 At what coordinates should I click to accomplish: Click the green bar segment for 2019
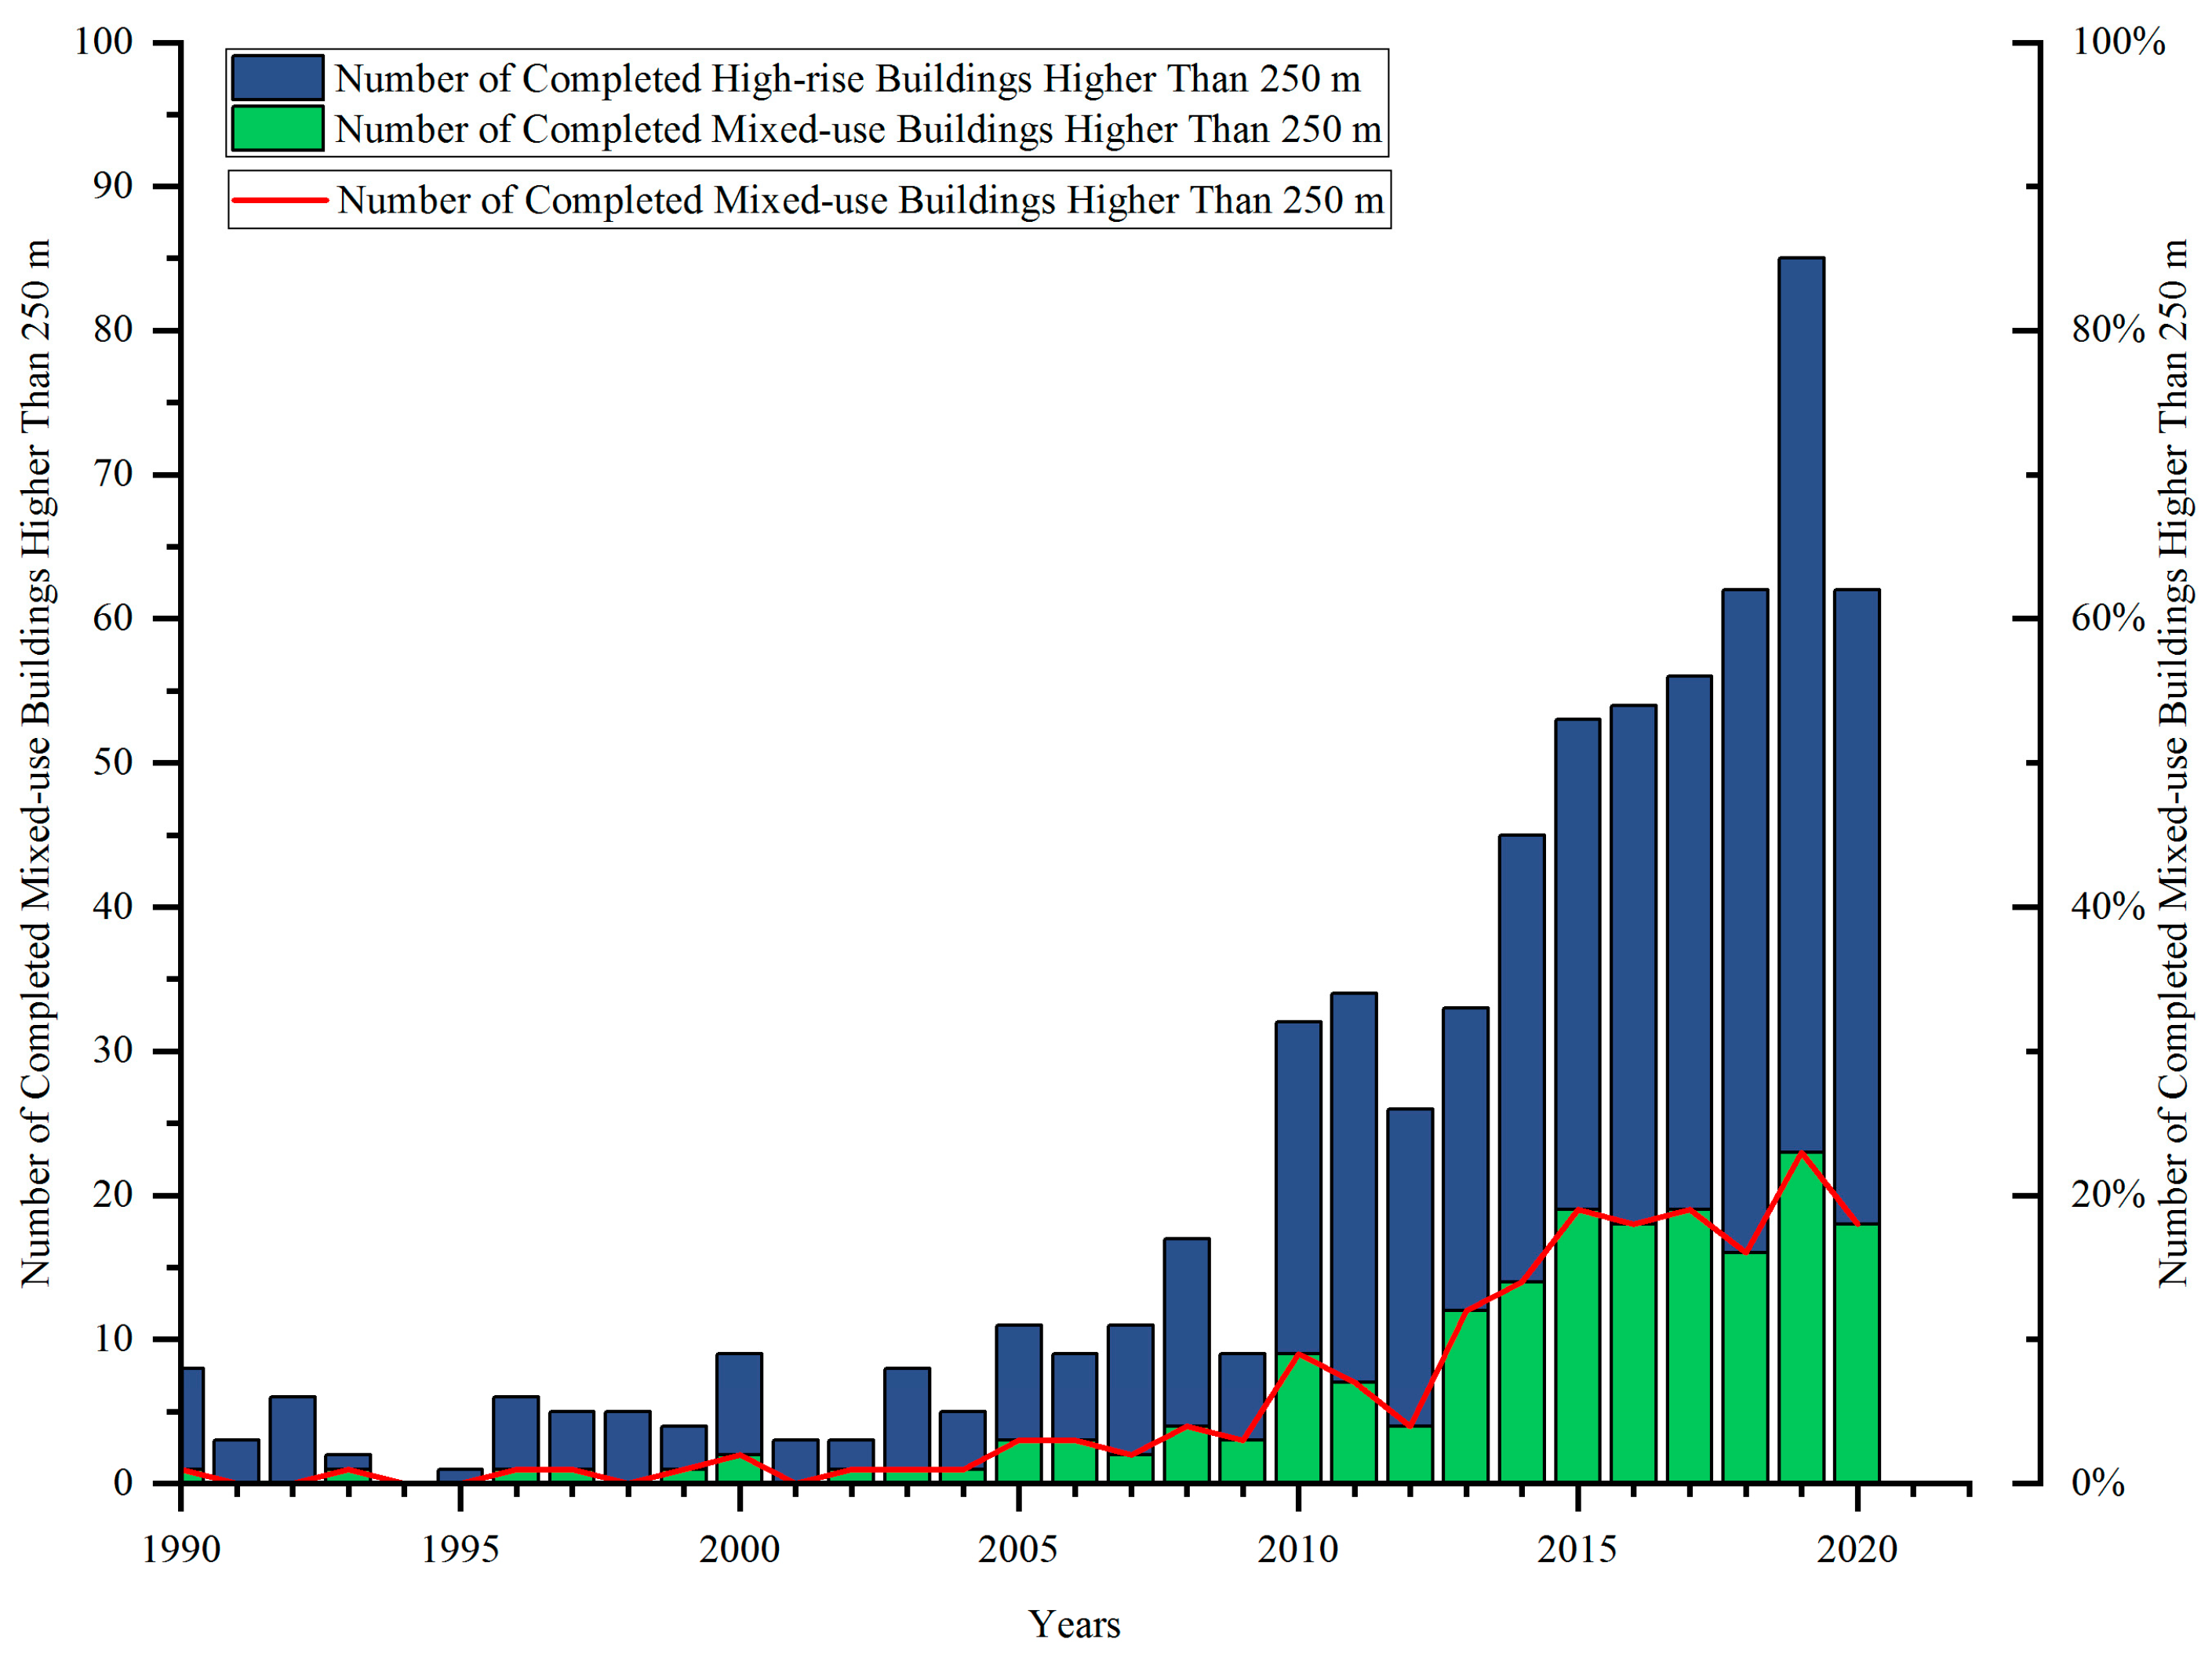1801,1320
